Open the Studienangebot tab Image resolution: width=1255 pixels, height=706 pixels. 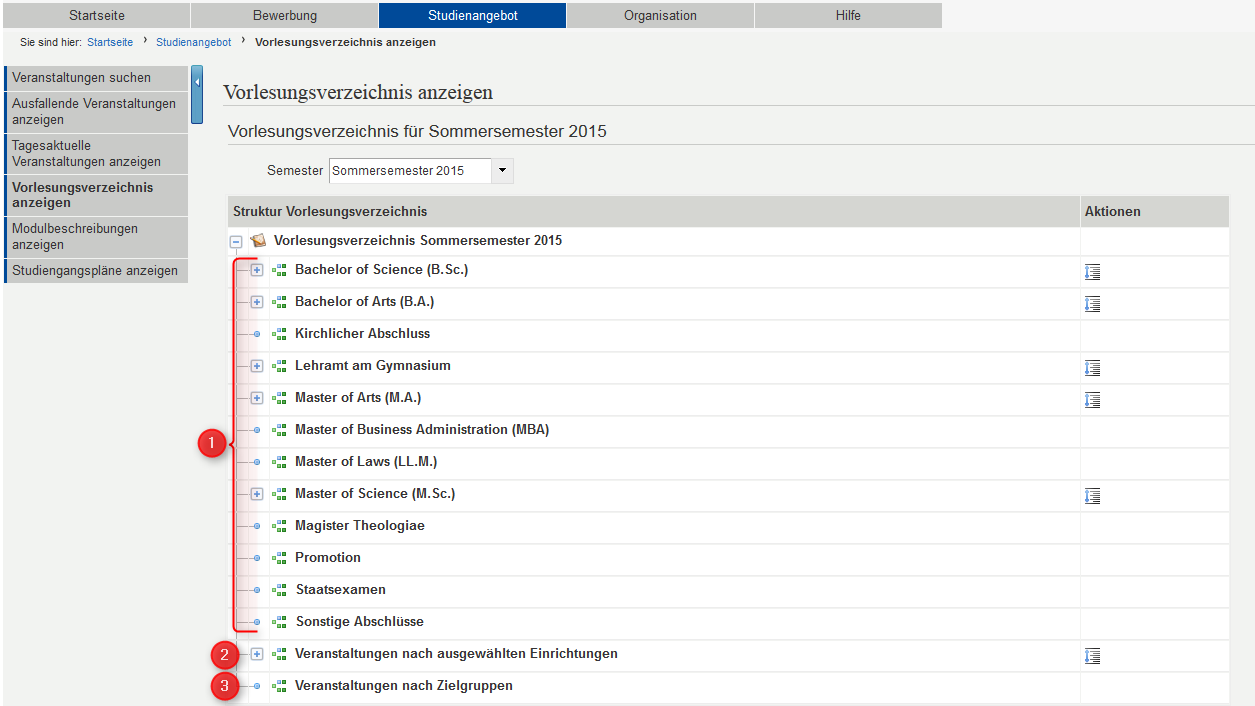(x=473, y=15)
